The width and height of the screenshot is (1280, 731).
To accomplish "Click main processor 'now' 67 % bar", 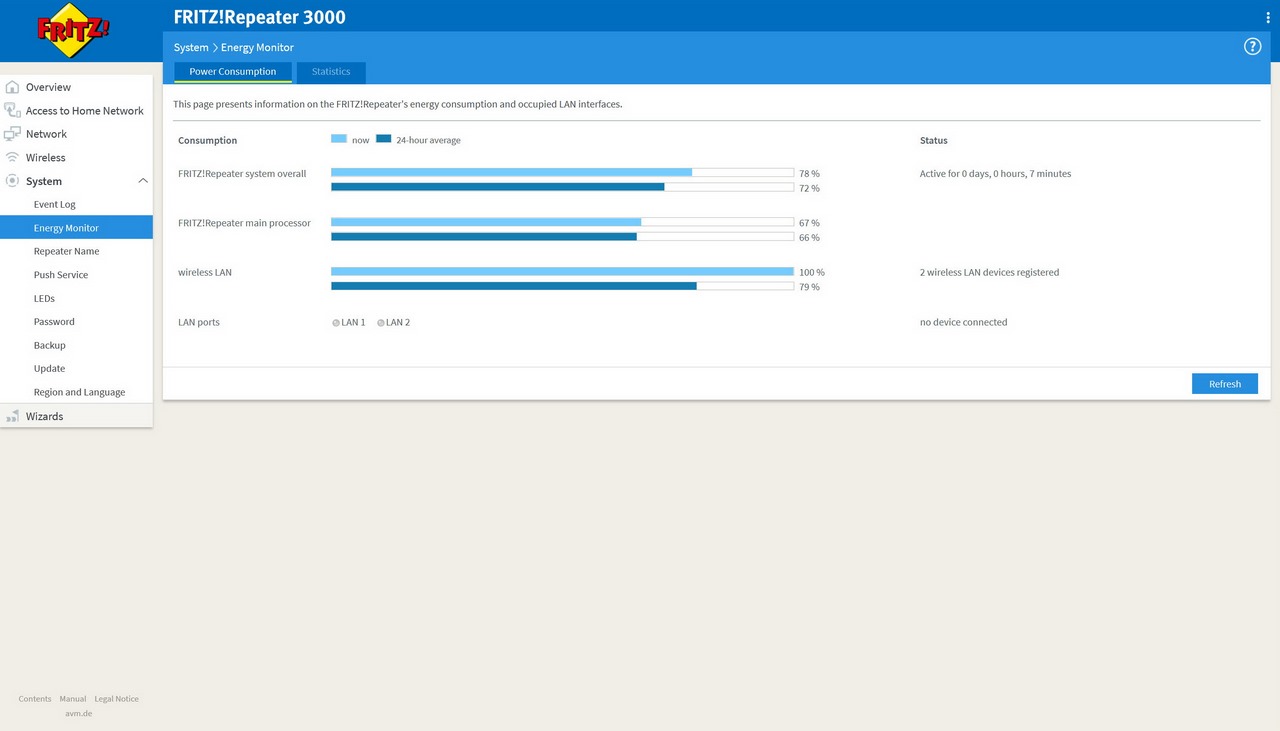I will pyautogui.click(x=562, y=222).
